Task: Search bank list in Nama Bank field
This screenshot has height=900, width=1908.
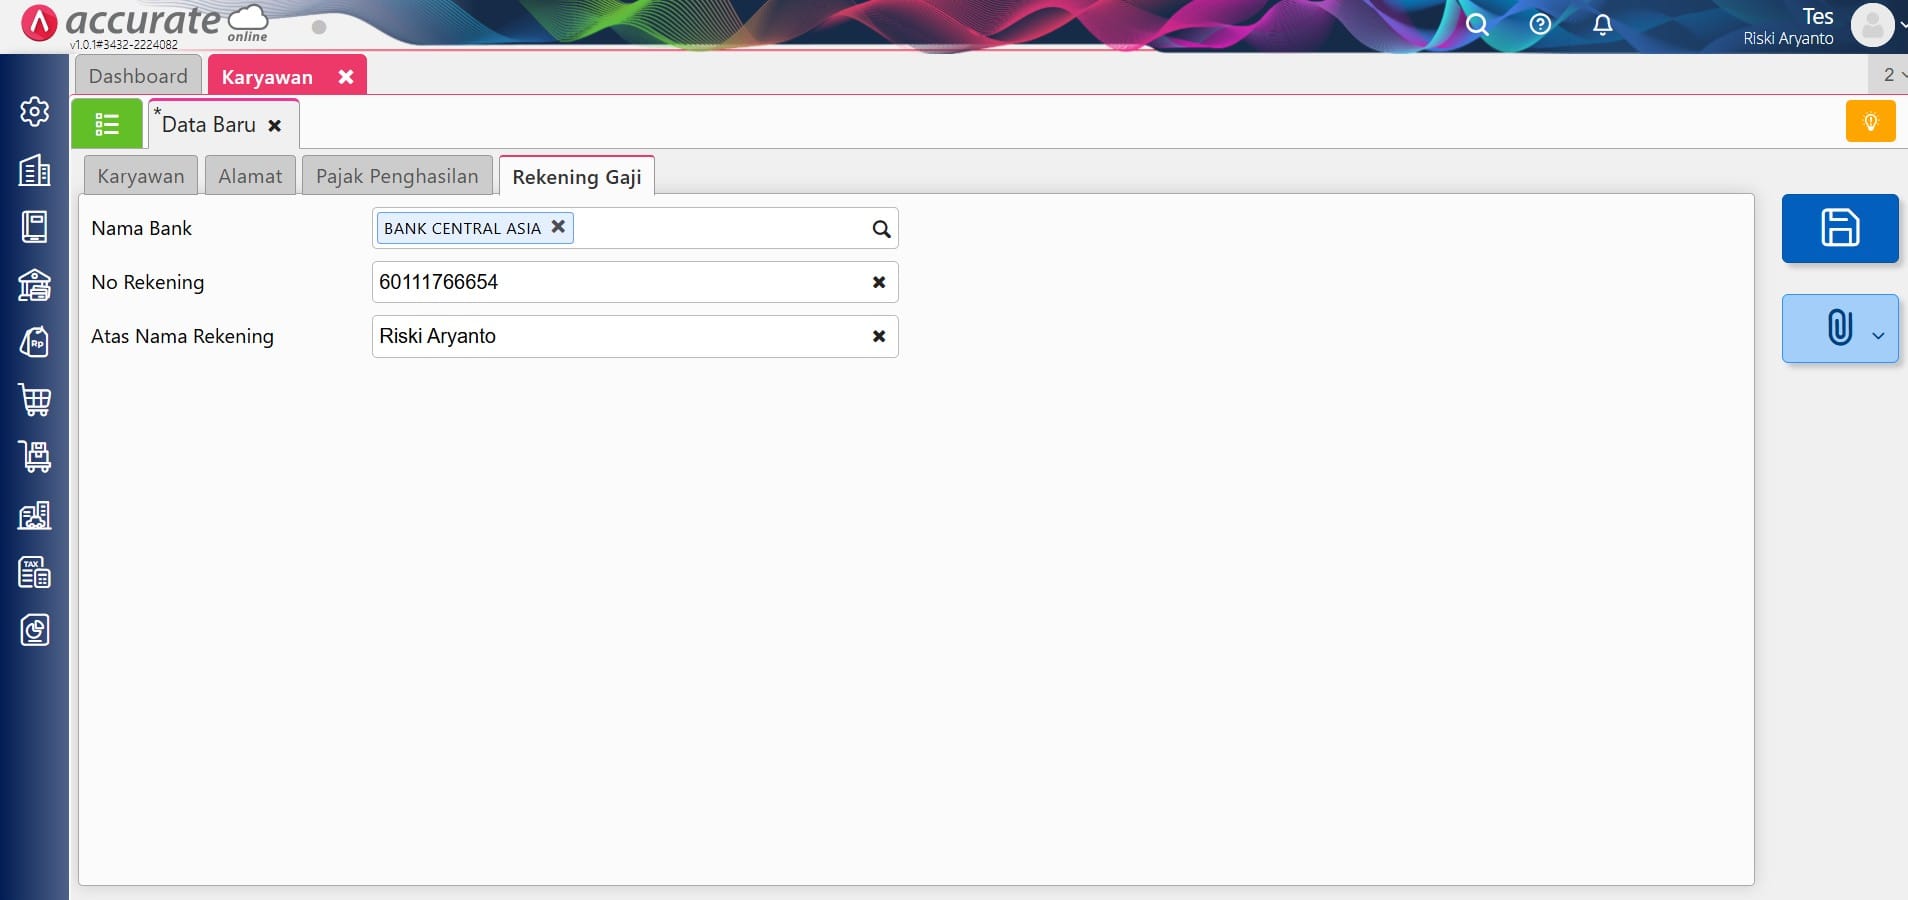Action: click(880, 229)
